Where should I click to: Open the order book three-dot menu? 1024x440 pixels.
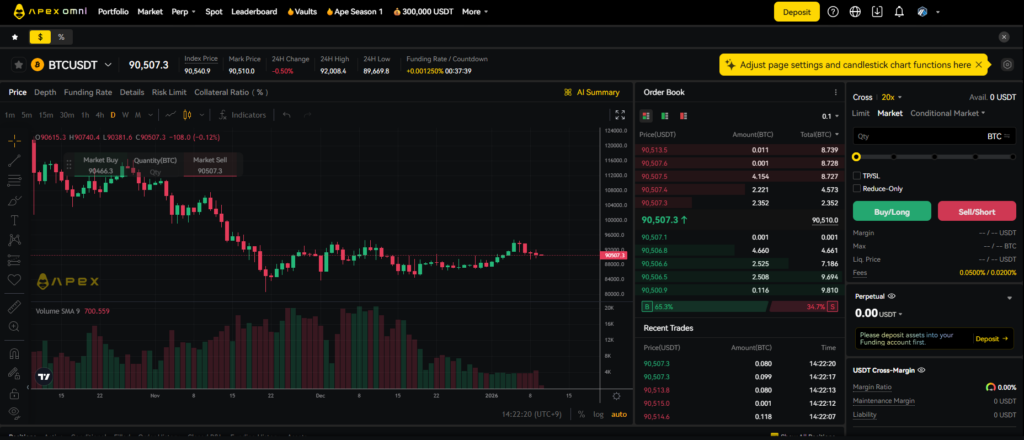(835, 93)
